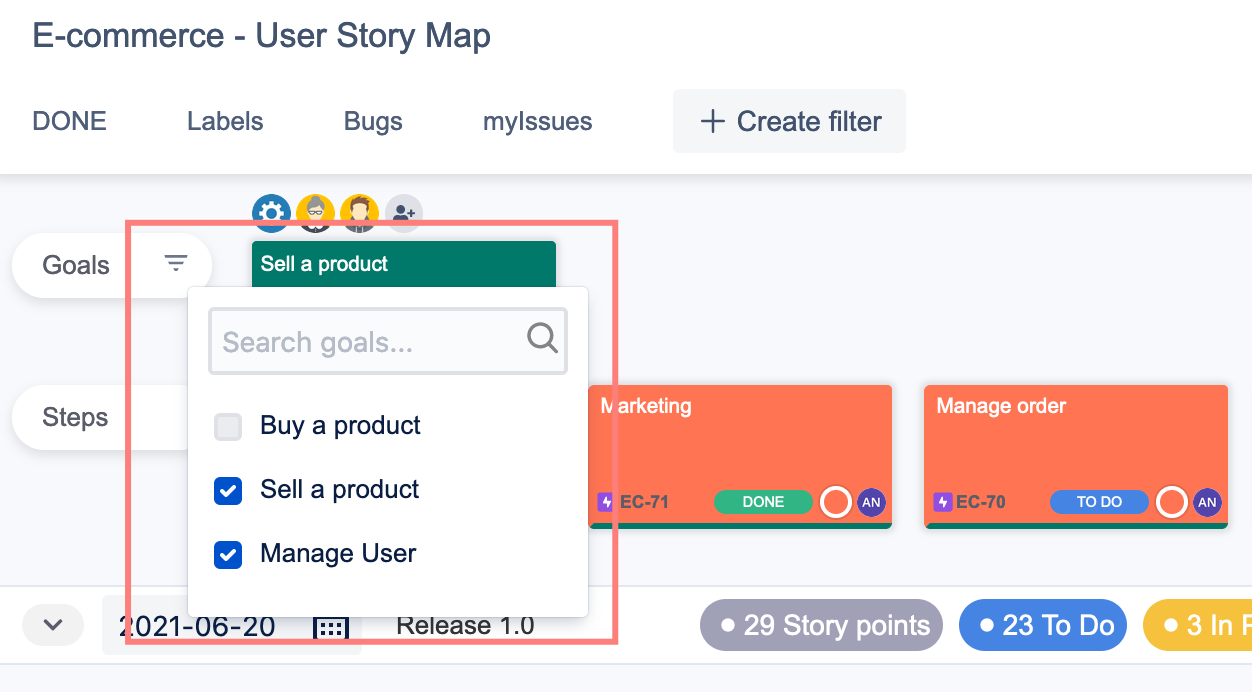Check the Buy a product checkbox
Screen dimensions: 1252x692
tap(228, 427)
